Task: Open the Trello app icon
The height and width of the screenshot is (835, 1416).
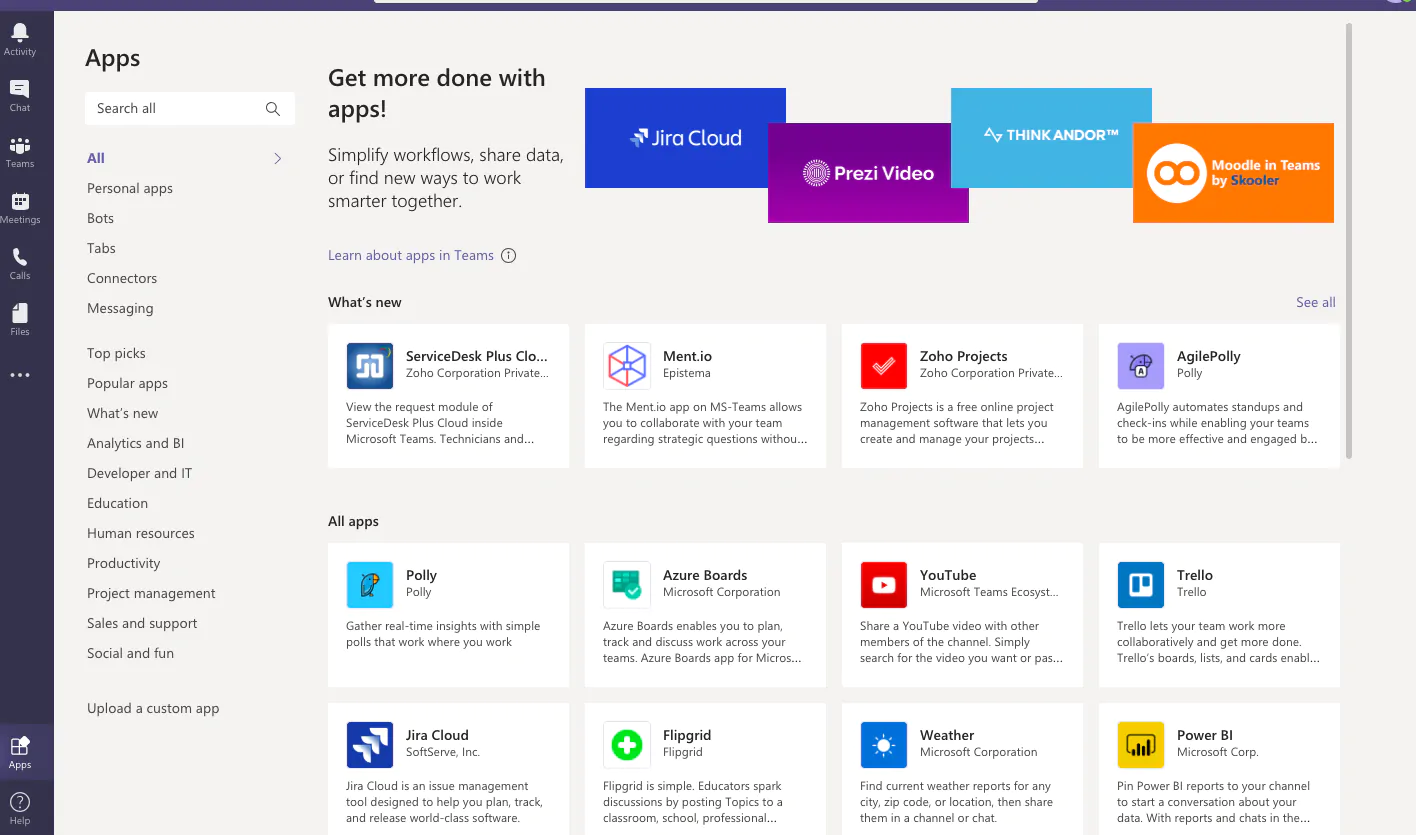Action: tap(1140, 584)
